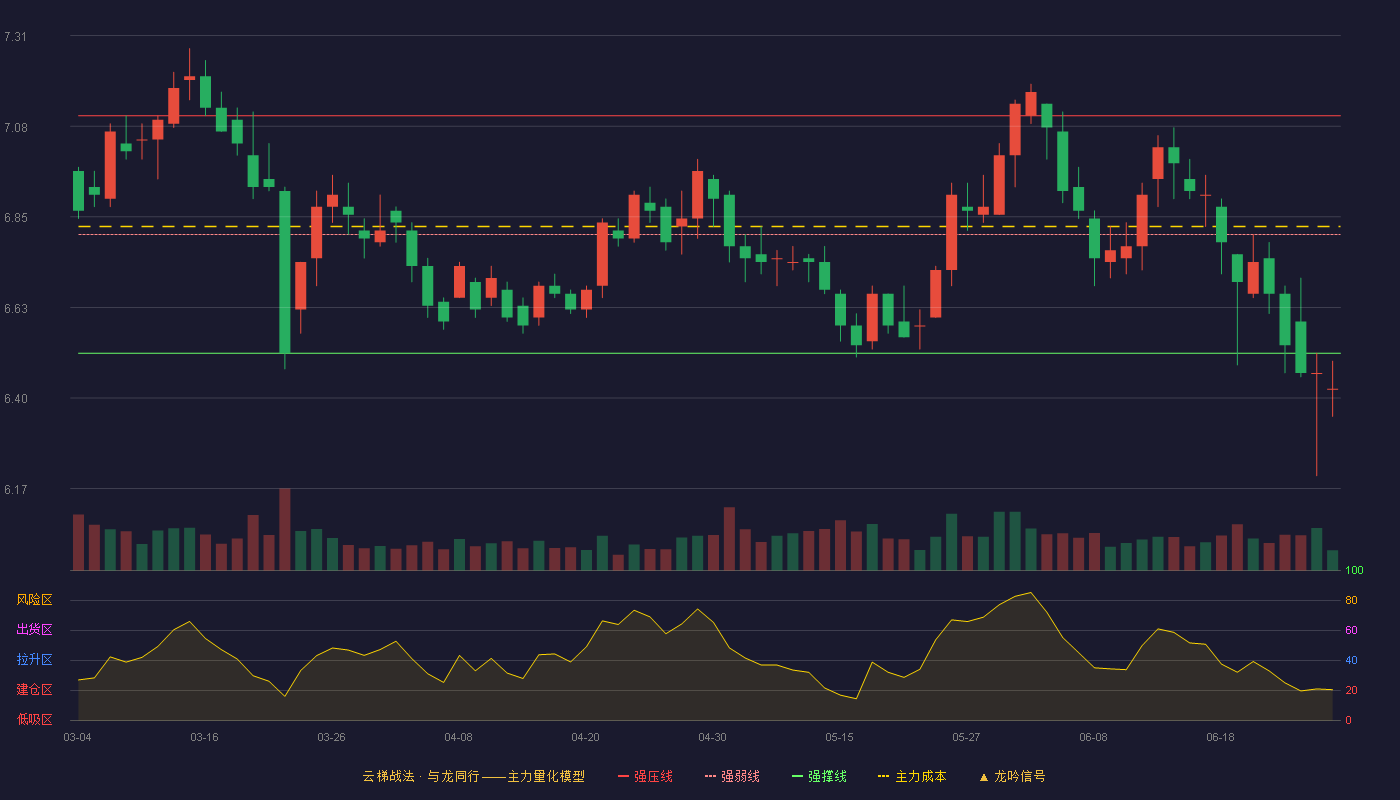Click the tallest red volume bar
Screen dimensions: 1400x800
coord(285,529)
